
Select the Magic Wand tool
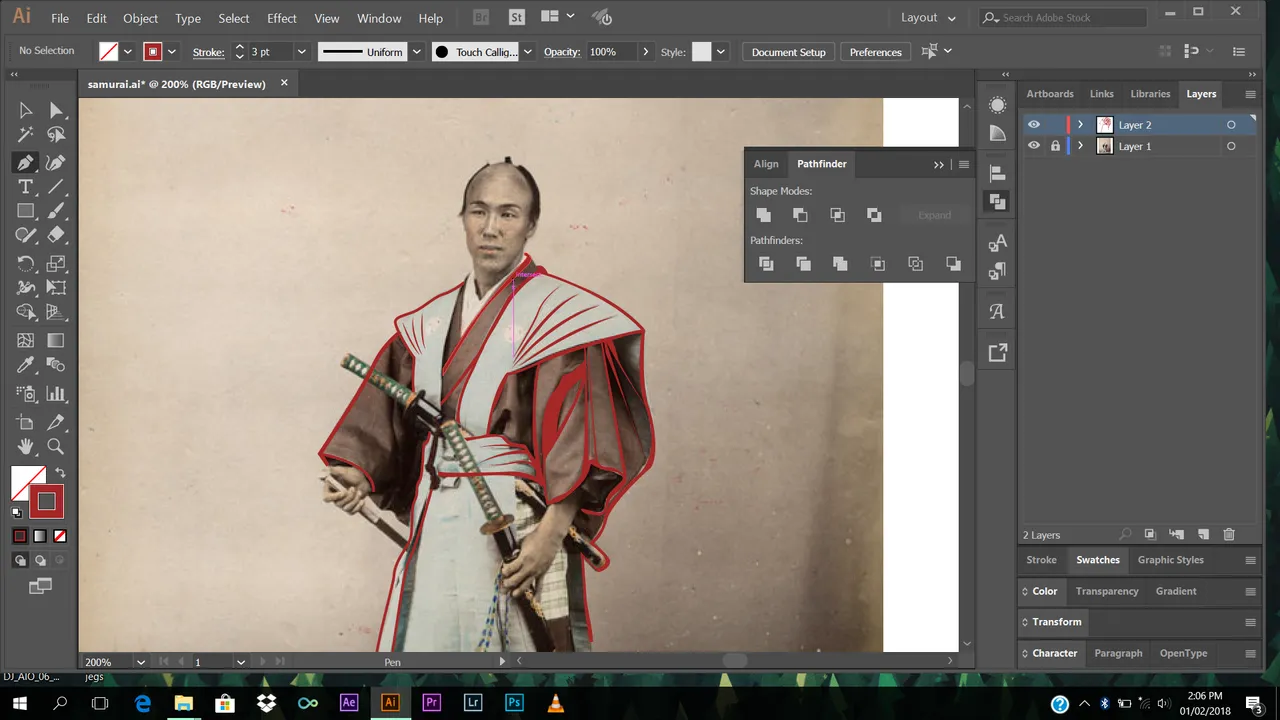[x=26, y=135]
